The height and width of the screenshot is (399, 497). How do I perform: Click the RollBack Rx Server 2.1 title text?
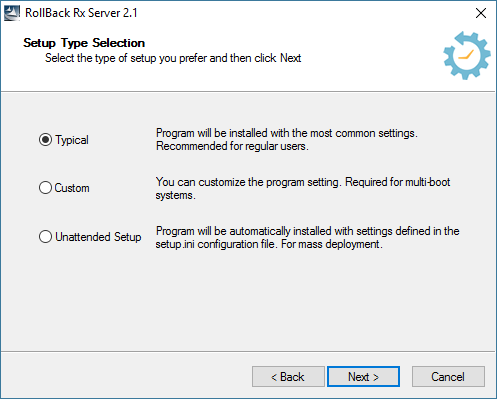click(81, 13)
